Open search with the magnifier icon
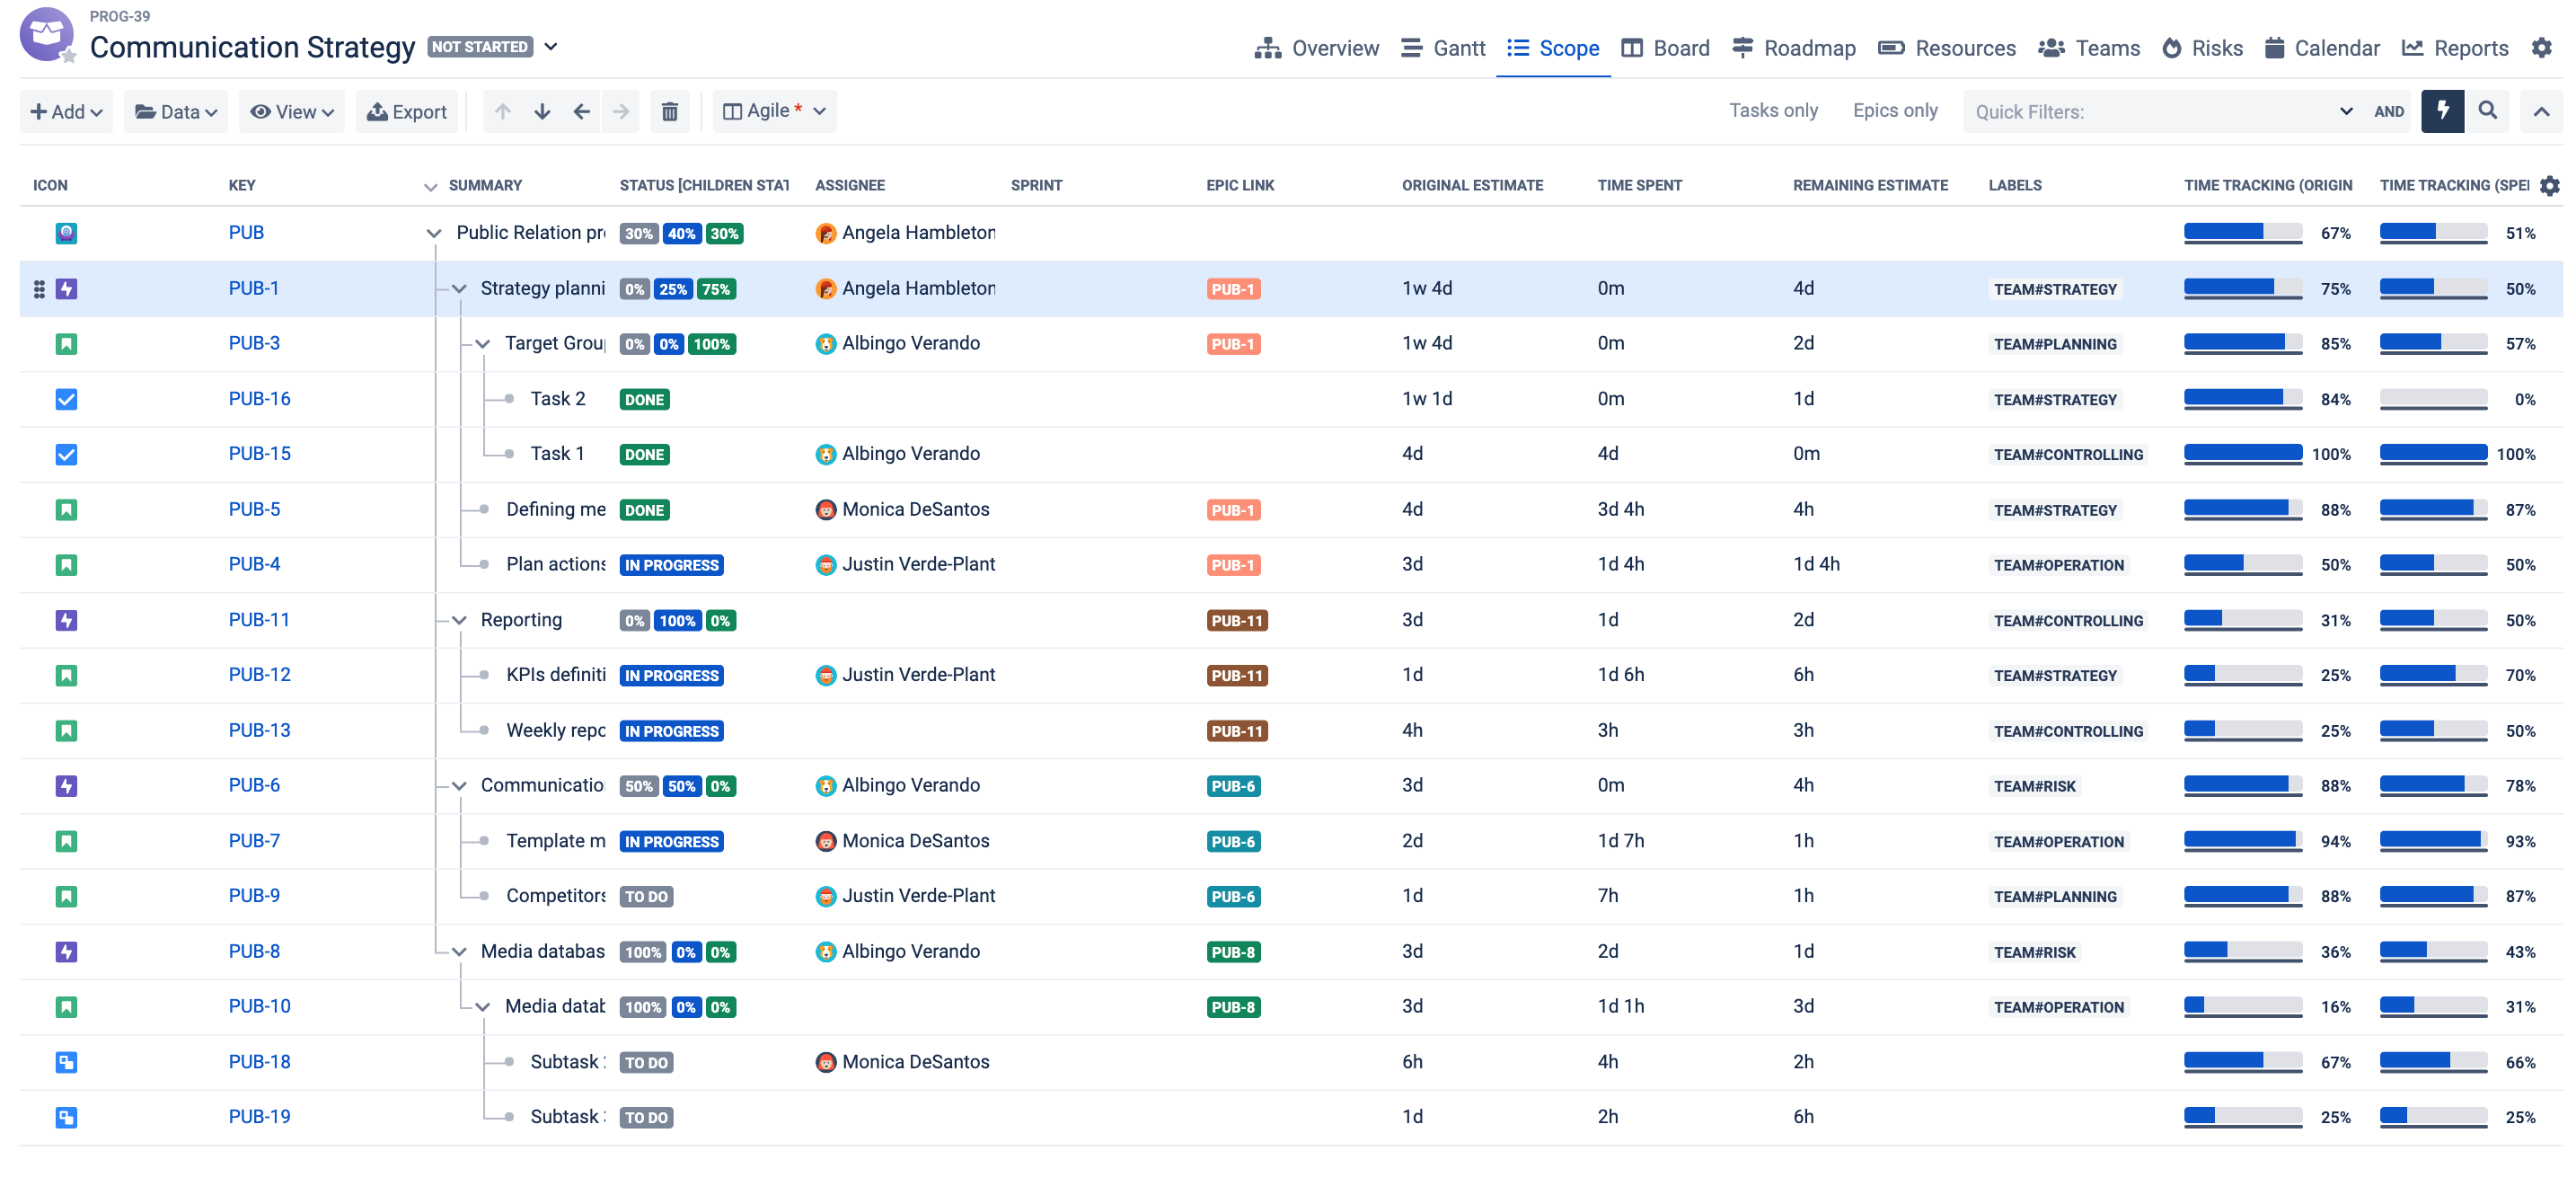Image resolution: width=2576 pixels, height=1195 pixels. (2487, 111)
